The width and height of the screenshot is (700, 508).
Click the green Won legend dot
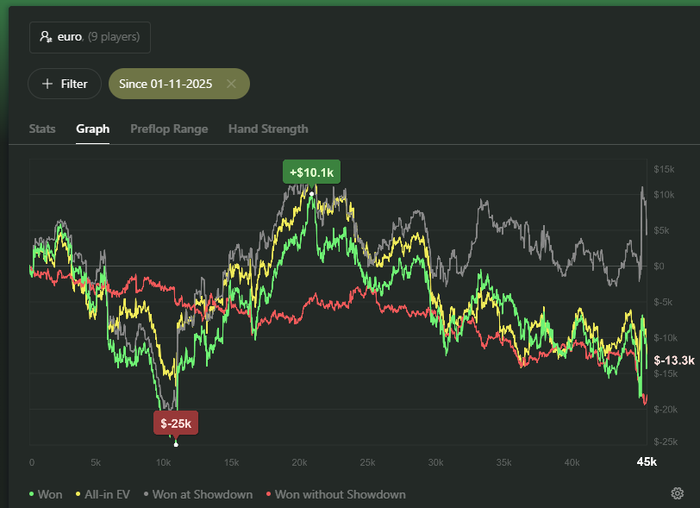(x=32, y=494)
